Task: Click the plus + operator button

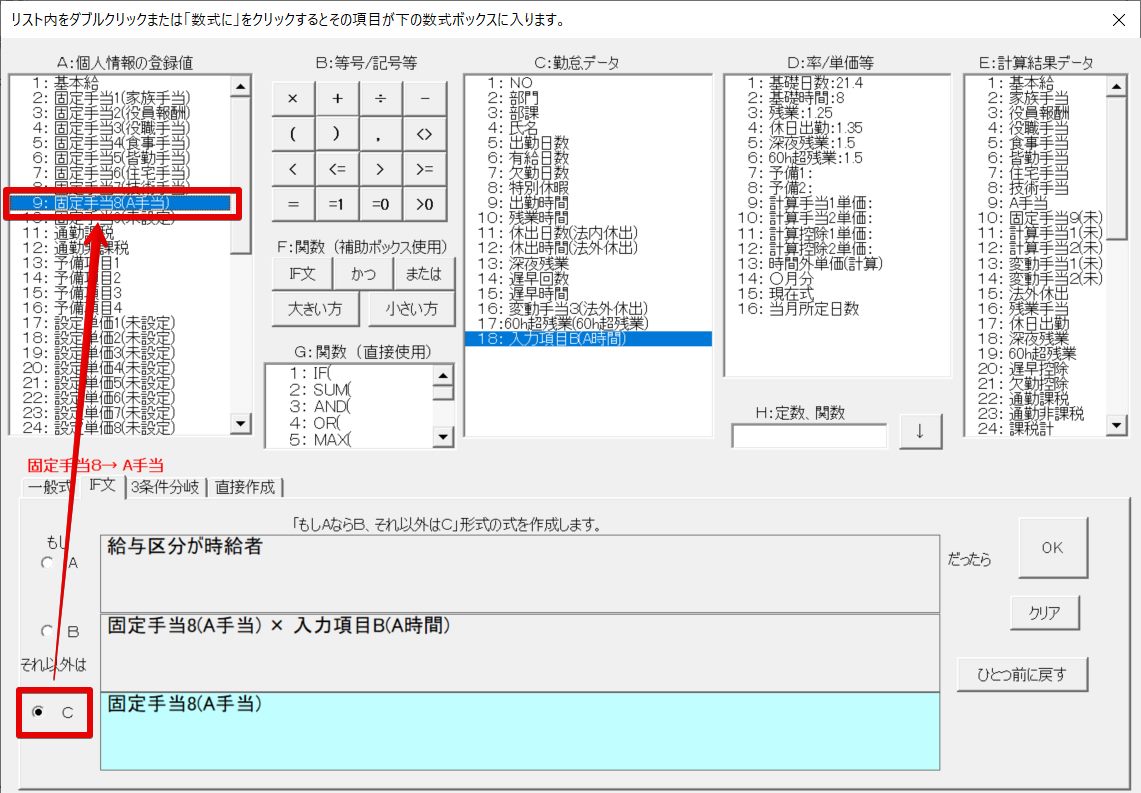Action: 337,98
